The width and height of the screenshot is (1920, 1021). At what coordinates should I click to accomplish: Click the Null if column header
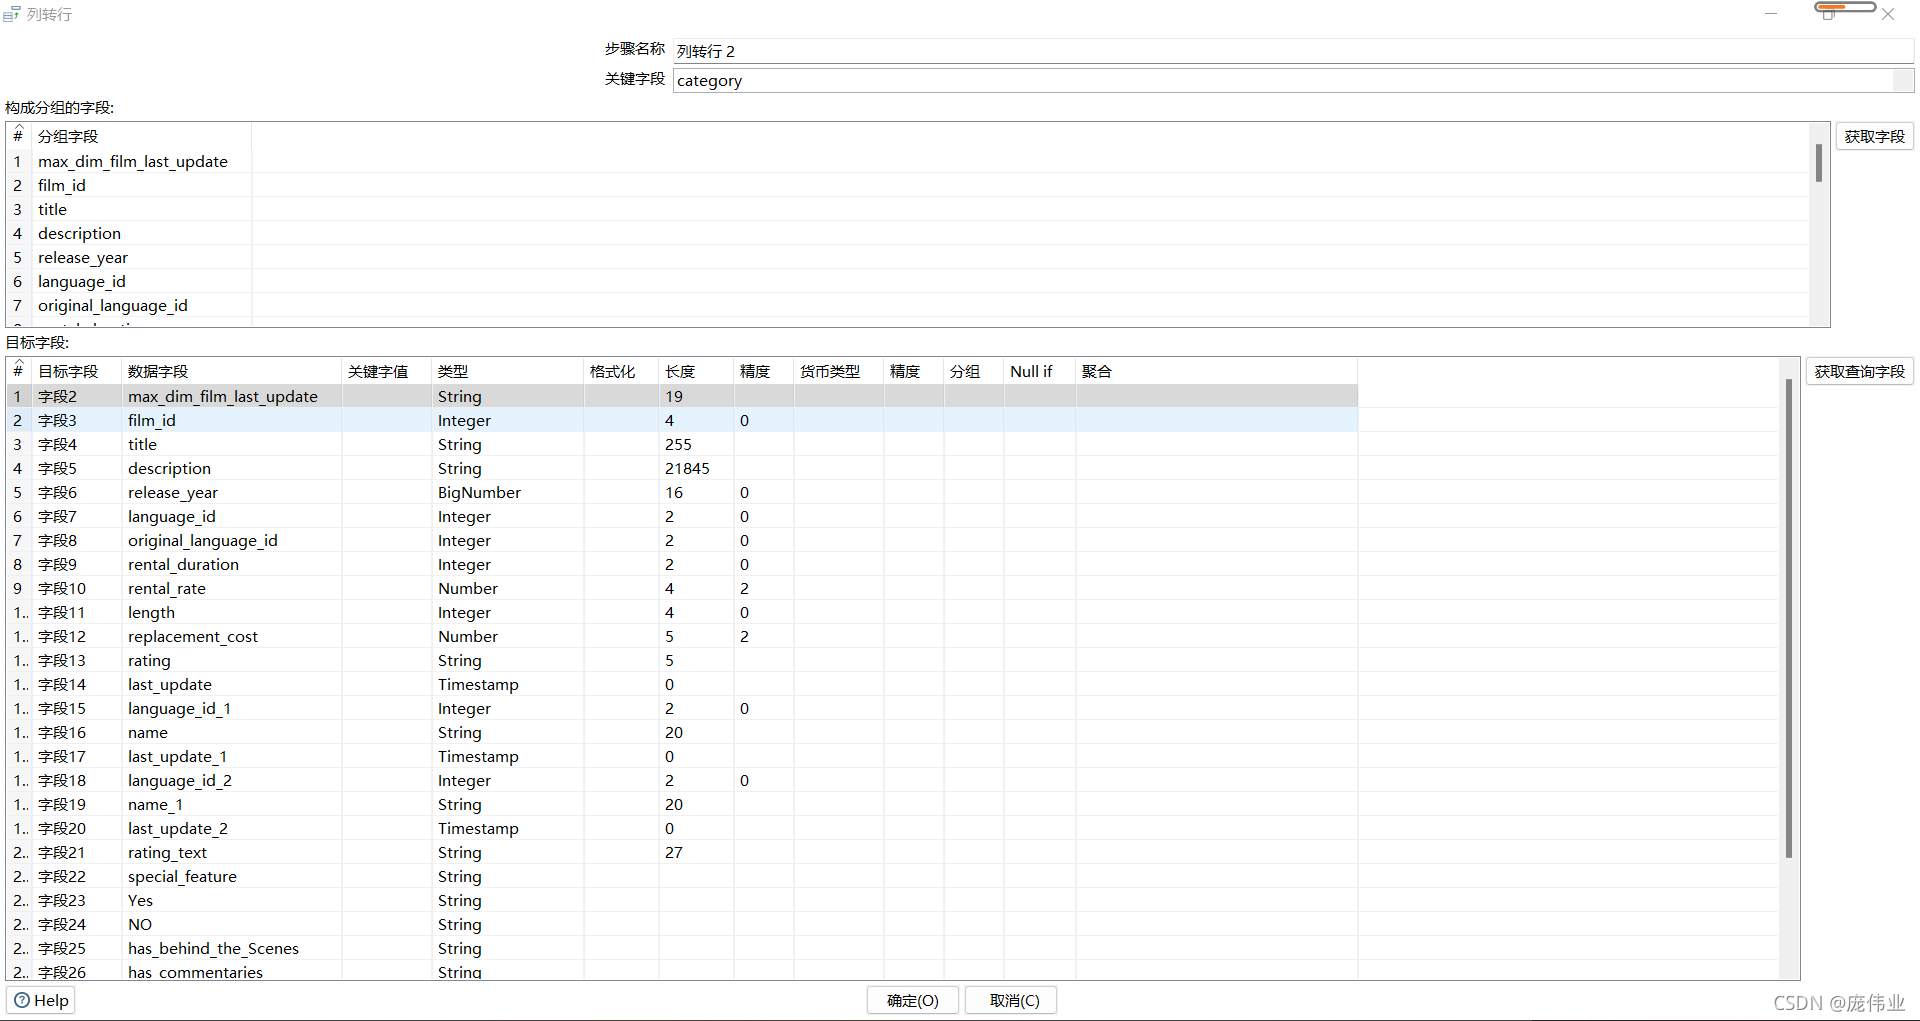(1039, 371)
